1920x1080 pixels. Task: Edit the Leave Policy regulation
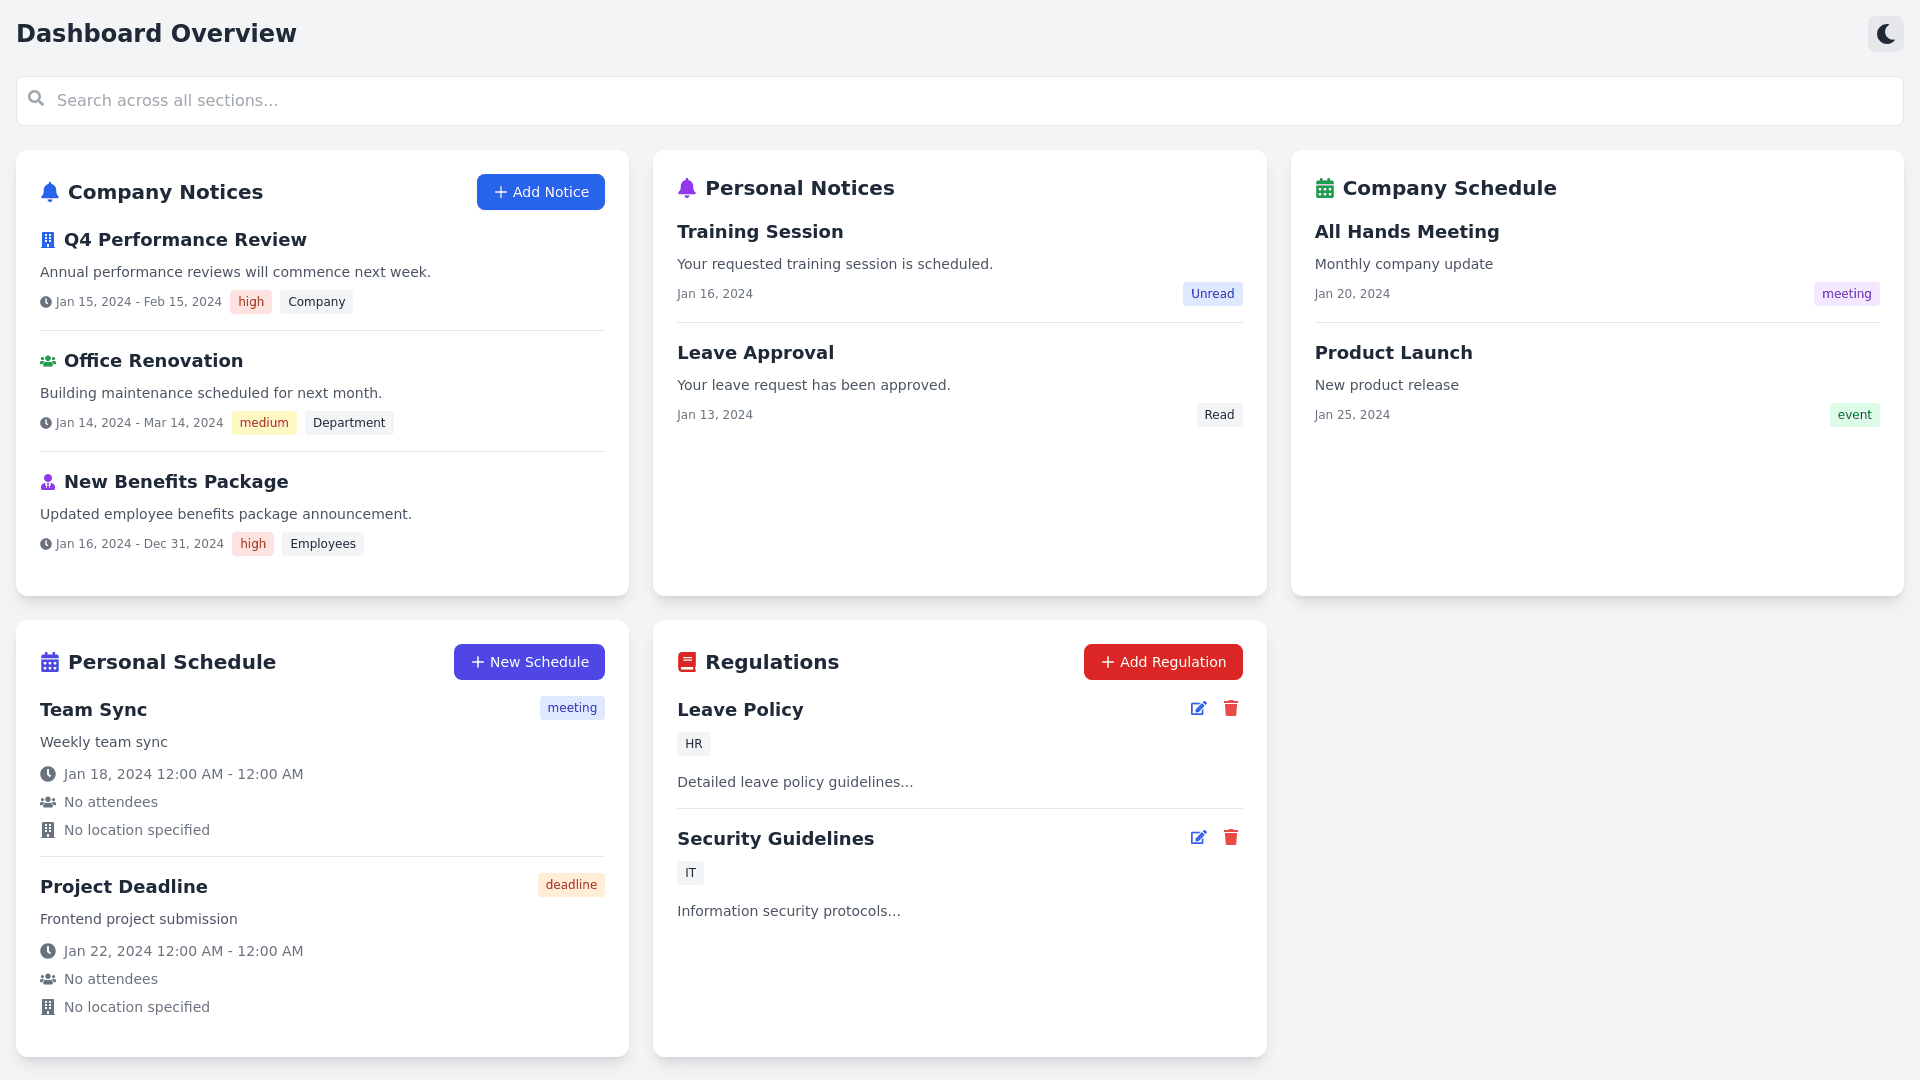1198,709
